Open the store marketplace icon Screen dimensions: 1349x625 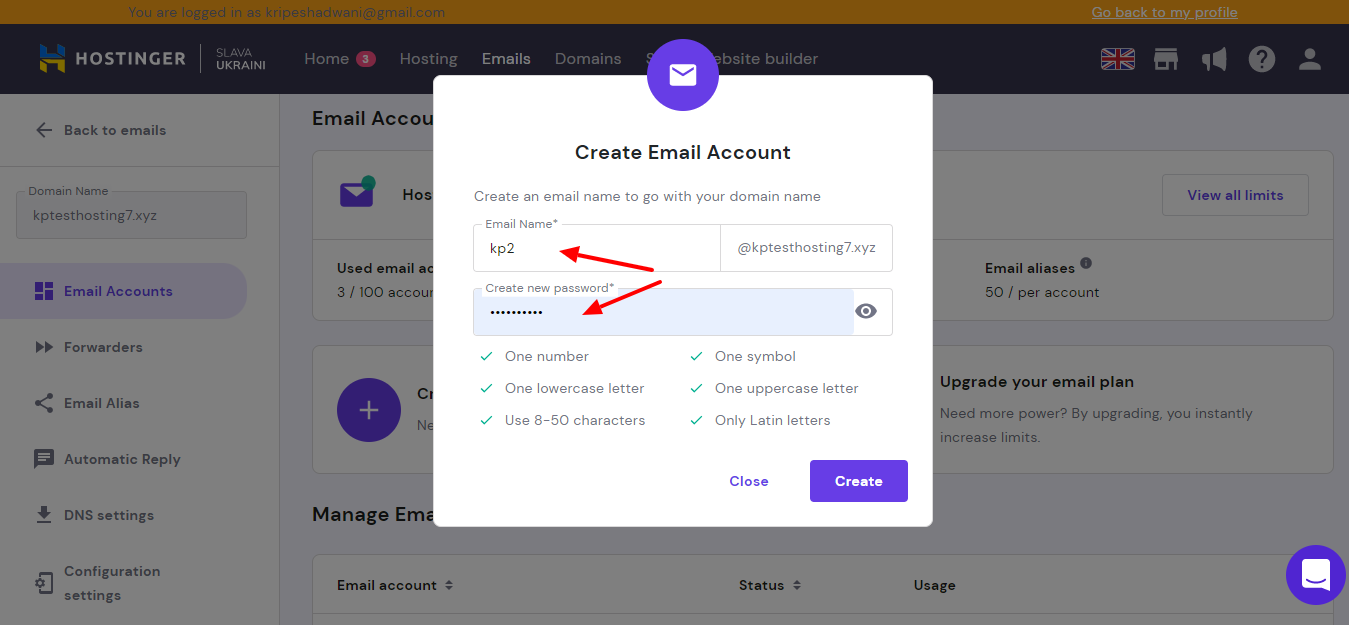pyautogui.click(x=1166, y=59)
